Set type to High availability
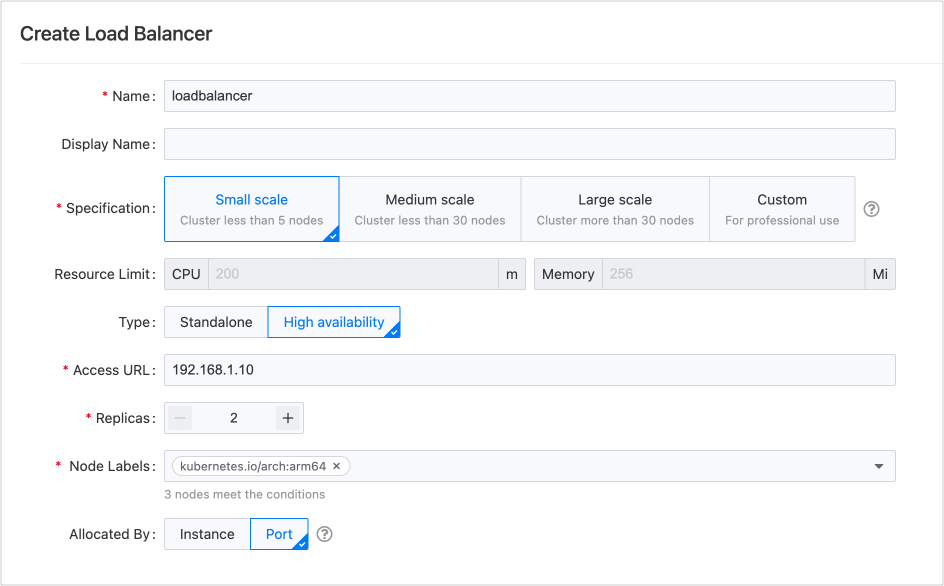The image size is (944, 586). [x=334, y=322]
